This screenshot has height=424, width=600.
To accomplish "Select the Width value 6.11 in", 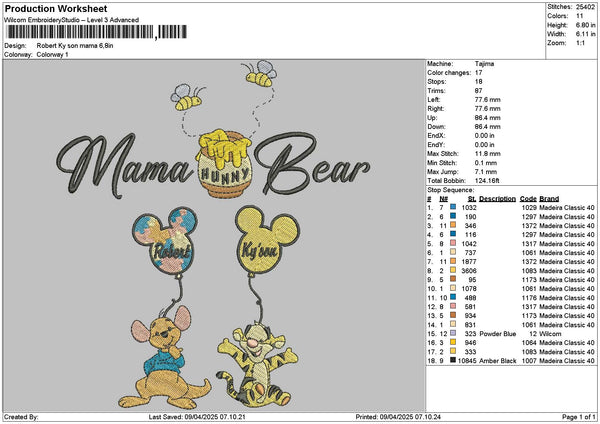I will pyautogui.click(x=585, y=34).
